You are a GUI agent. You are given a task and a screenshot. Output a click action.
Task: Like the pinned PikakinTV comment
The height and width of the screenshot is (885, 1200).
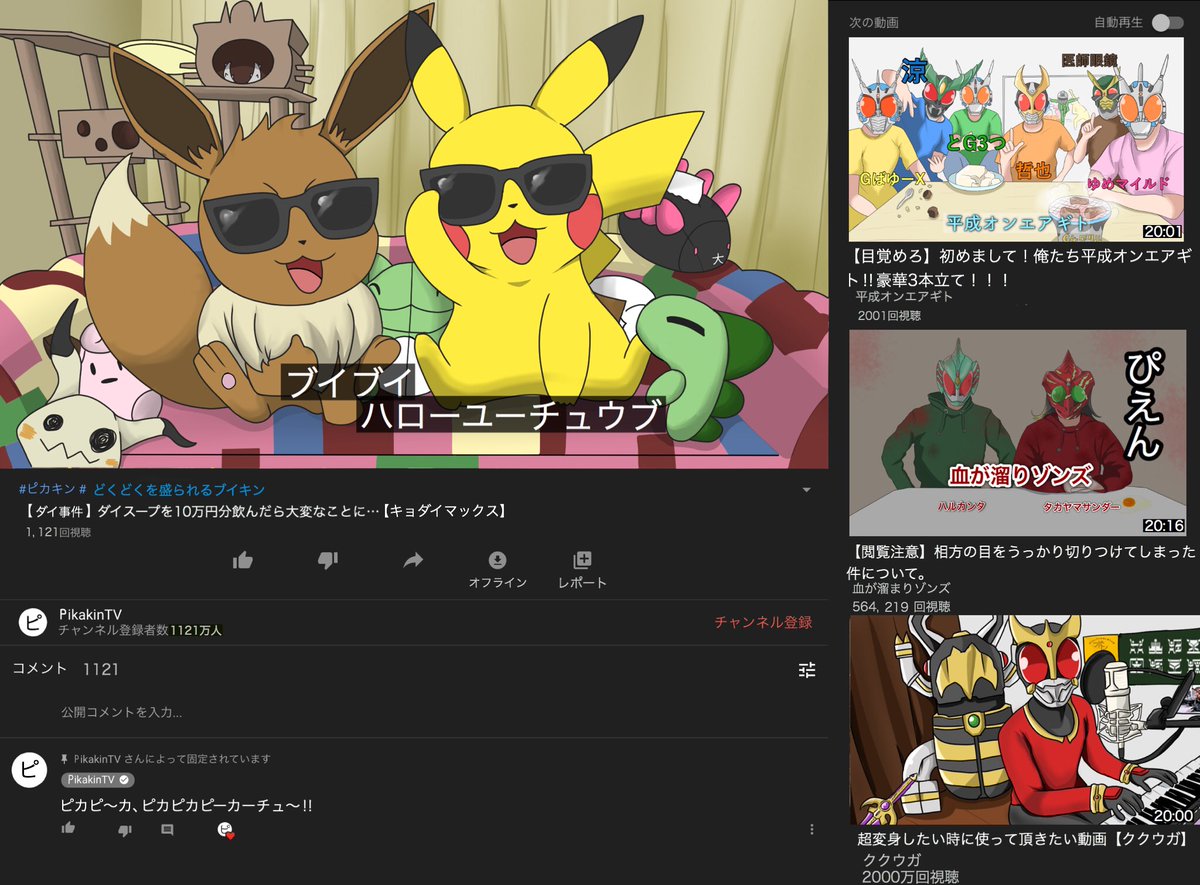68,828
